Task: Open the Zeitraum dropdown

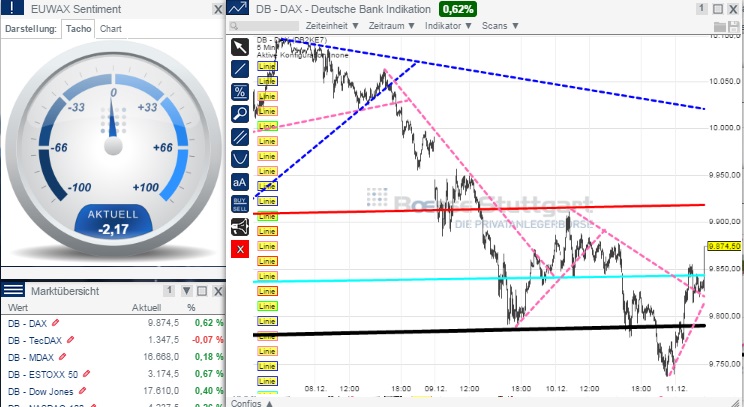Action: pyautogui.click(x=391, y=26)
